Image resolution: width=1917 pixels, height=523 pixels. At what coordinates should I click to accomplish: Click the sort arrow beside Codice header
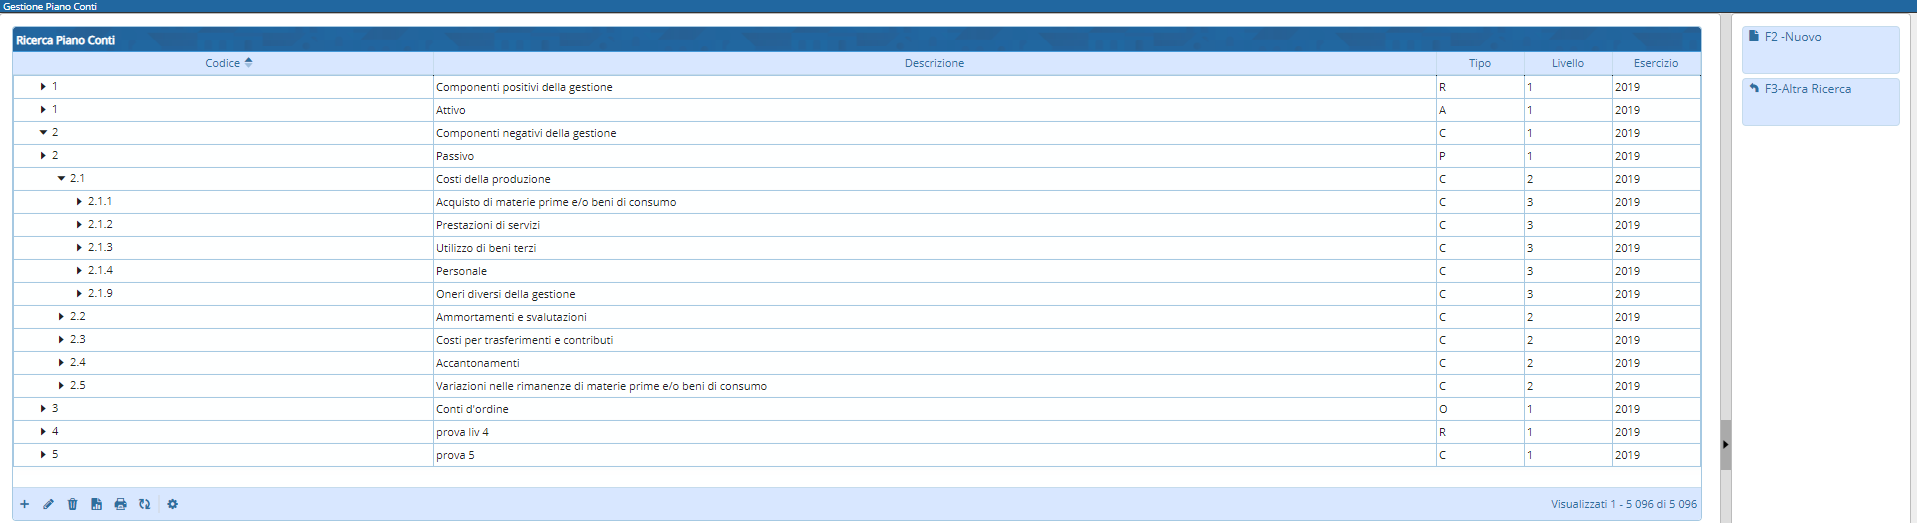click(249, 62)
